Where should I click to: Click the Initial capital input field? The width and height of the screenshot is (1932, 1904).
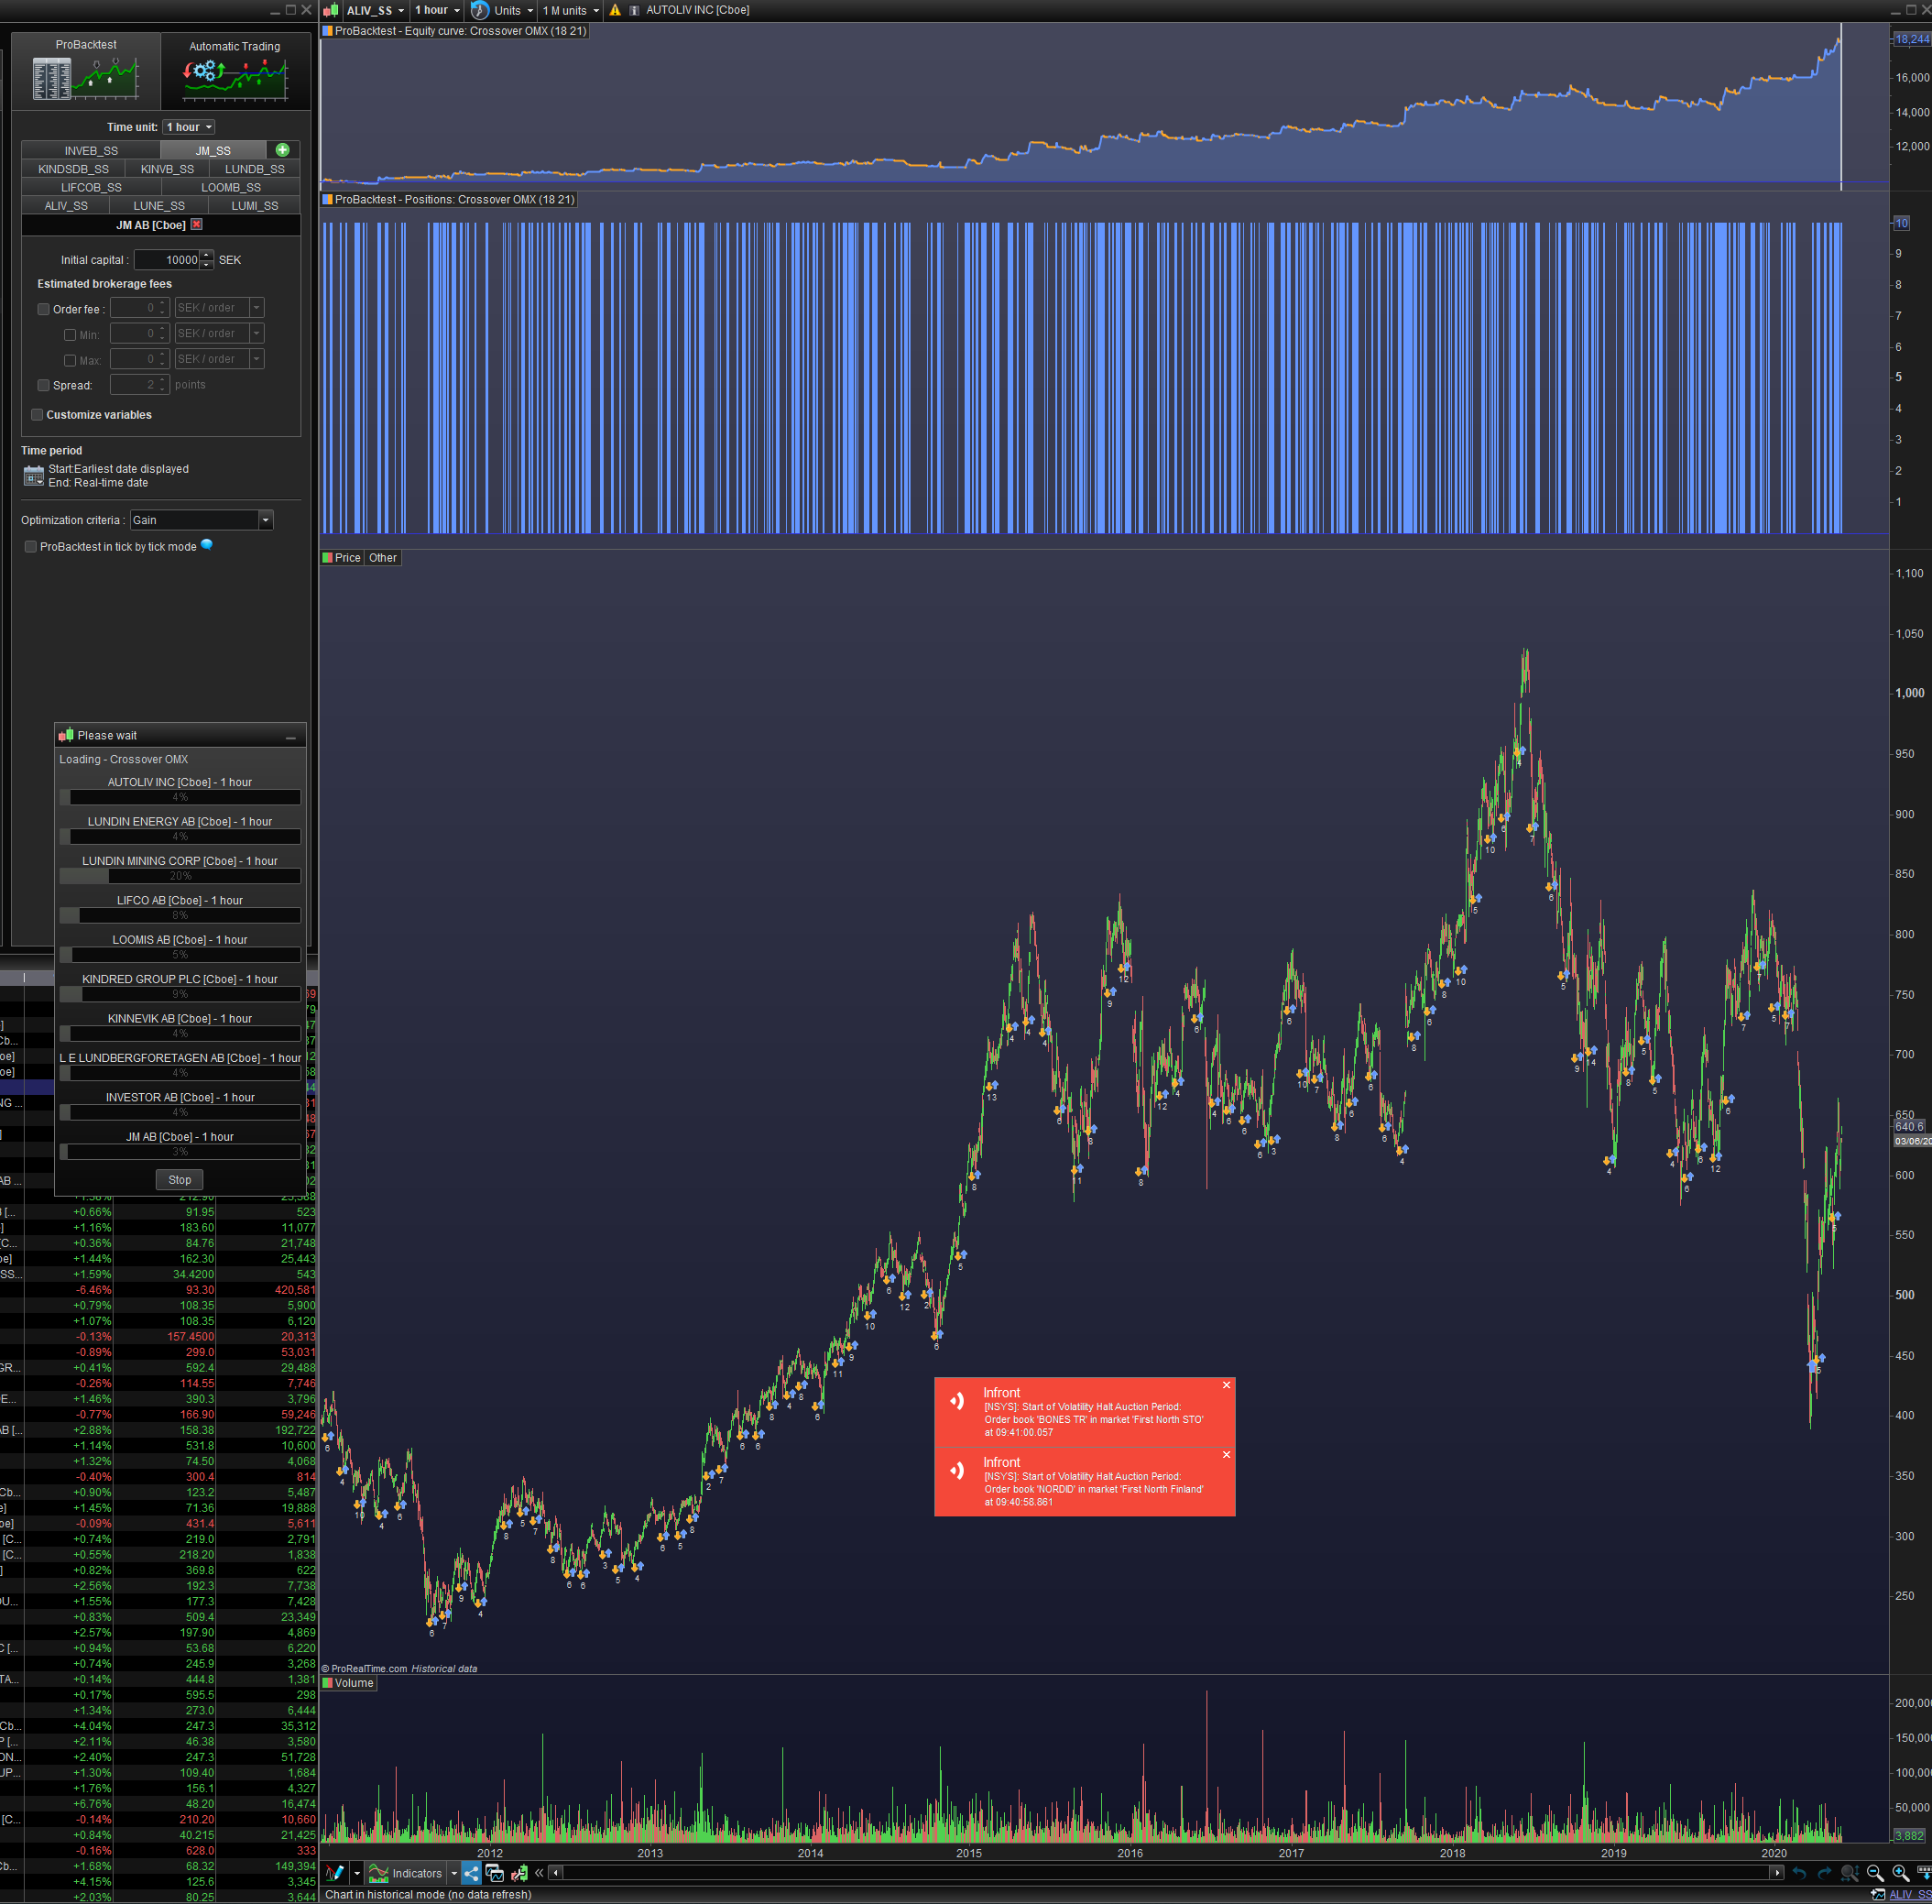coord(168,260)
